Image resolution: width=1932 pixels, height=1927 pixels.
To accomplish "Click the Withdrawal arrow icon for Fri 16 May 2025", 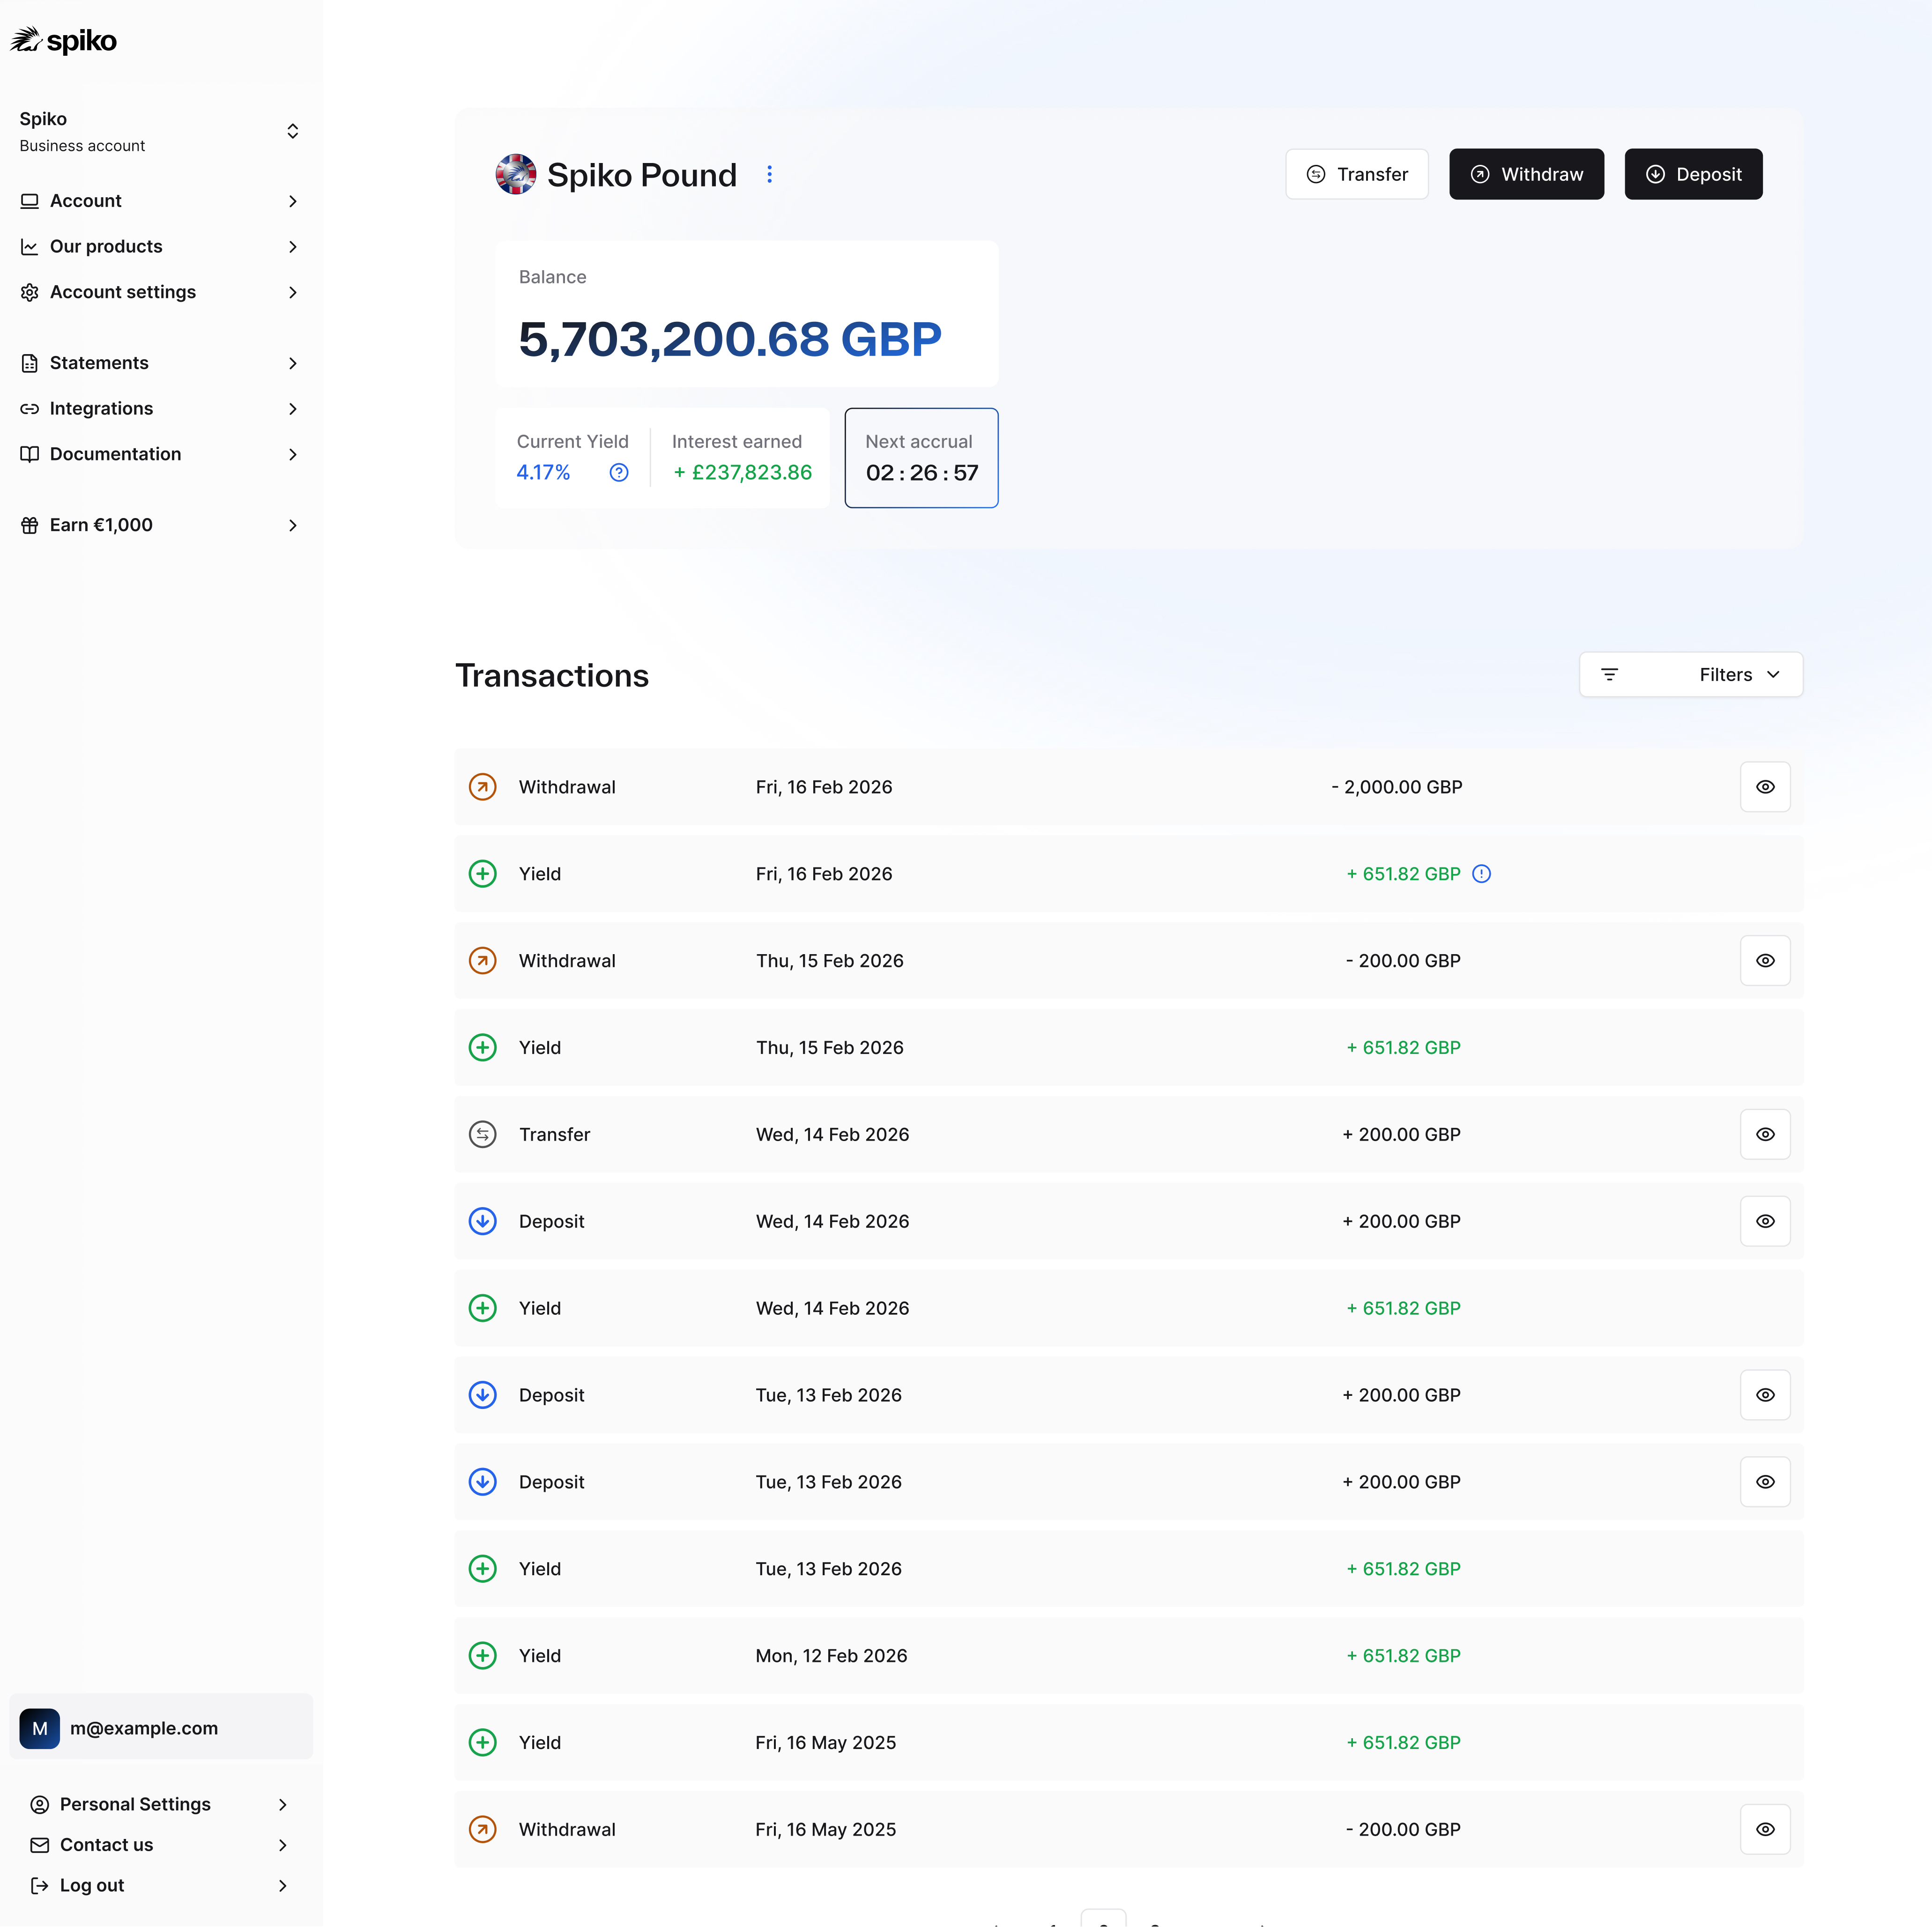I will tap(483, 1830).
